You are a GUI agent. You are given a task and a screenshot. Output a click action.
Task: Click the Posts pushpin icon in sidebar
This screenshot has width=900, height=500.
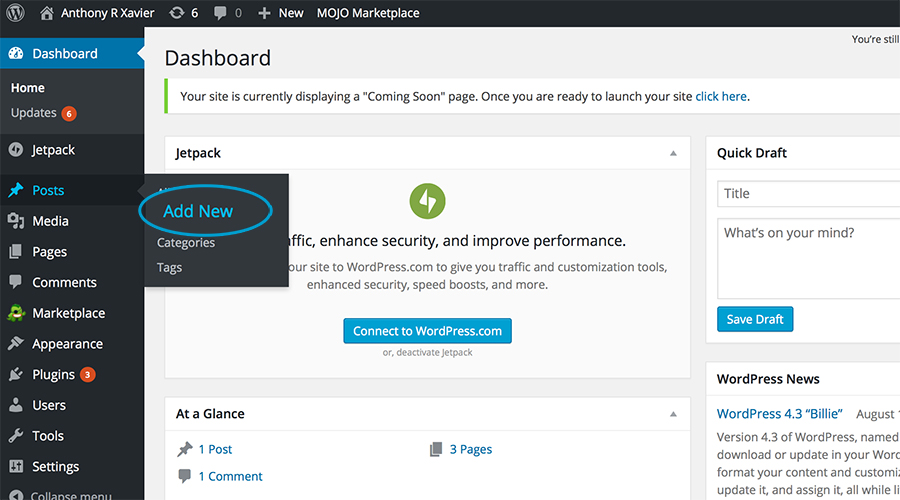[x=16, y=190]
